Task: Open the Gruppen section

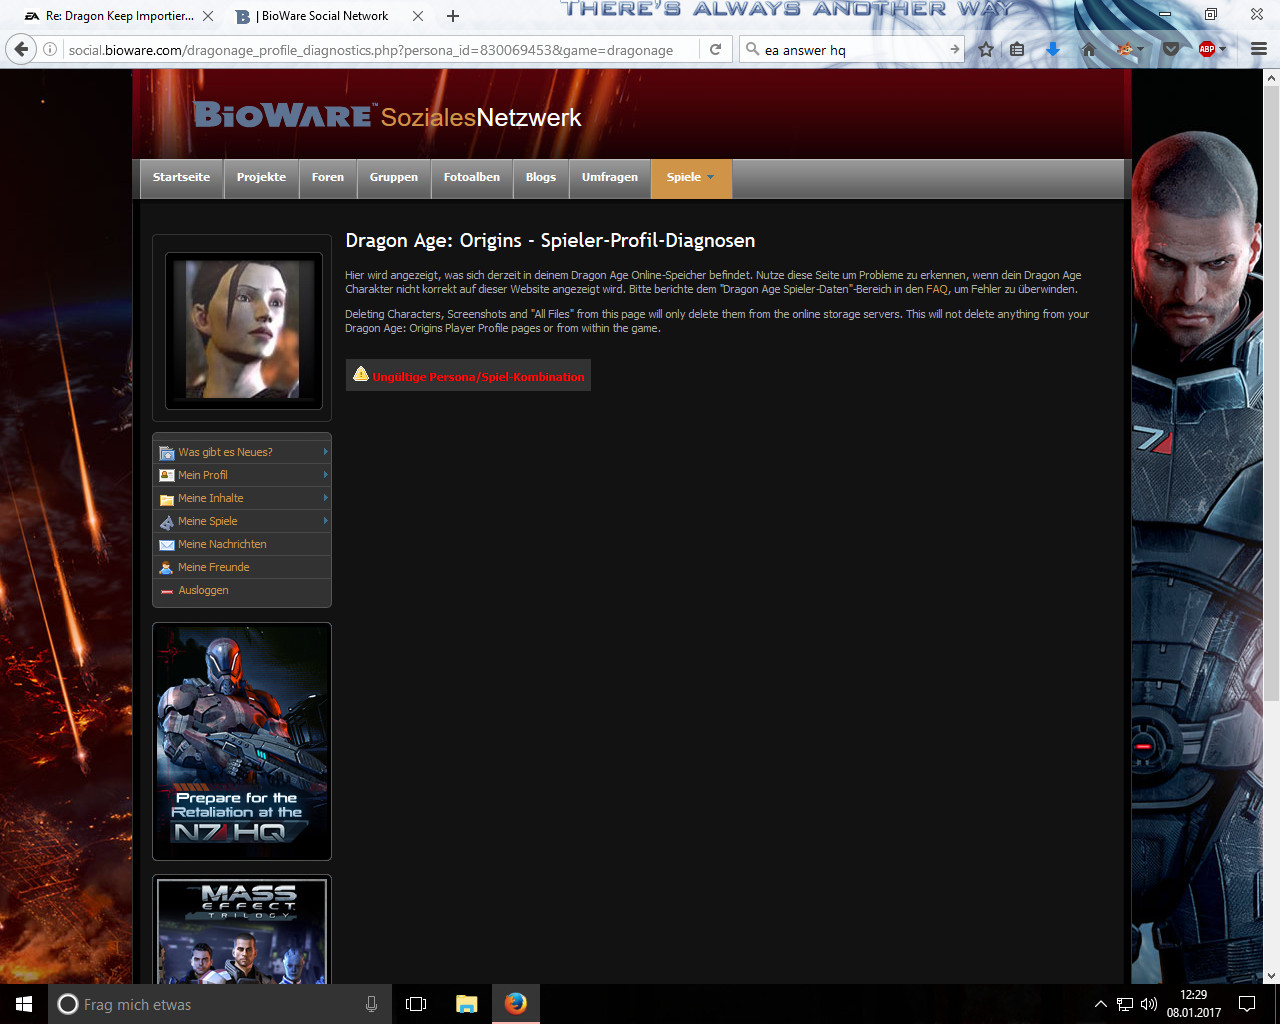Action: tap(394, 178)
